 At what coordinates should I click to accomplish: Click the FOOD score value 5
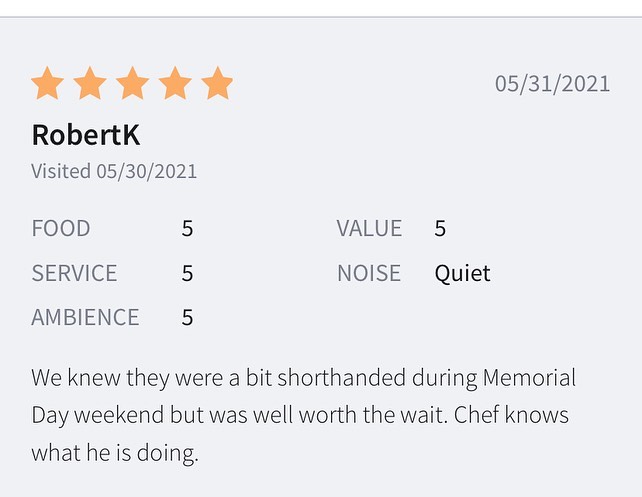pyautogui.click(x=187, y=228)
